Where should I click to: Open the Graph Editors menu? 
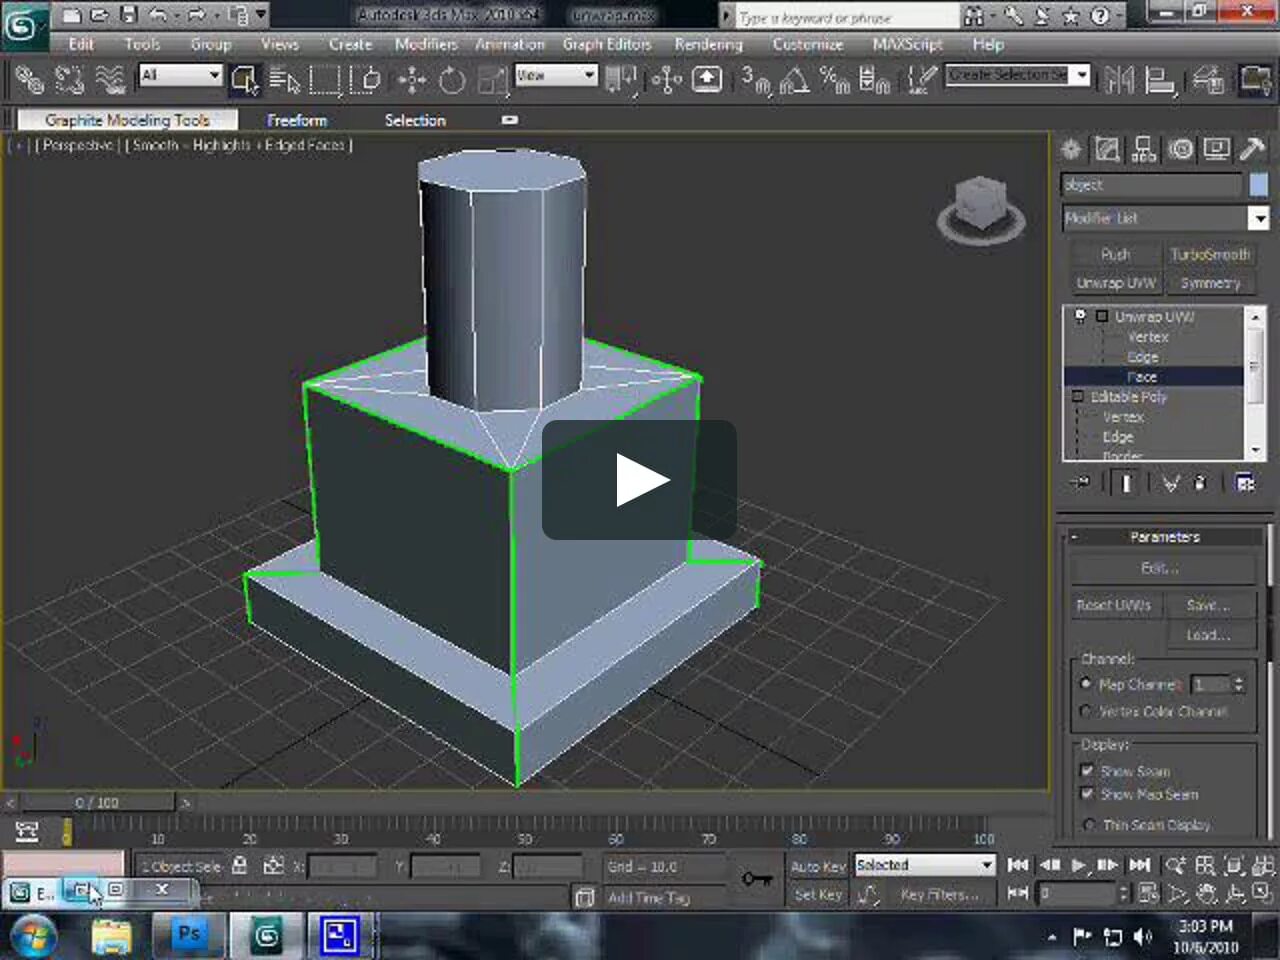pyautogui.click(x=607, y=45)
